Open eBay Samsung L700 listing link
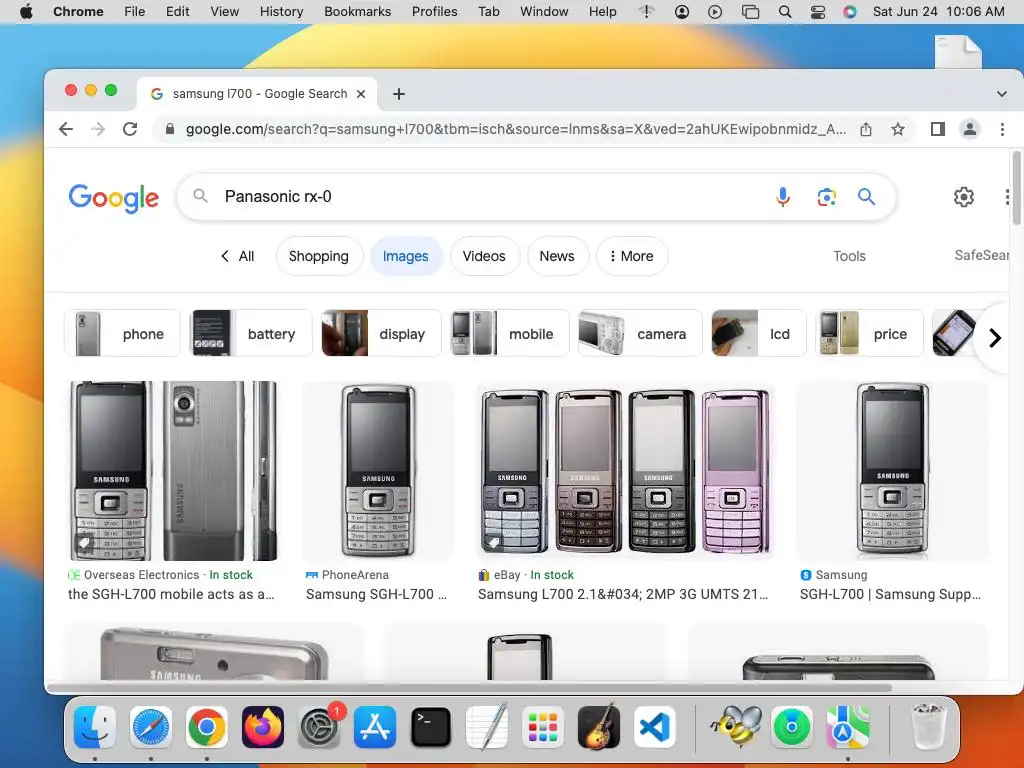 [x=623, y=594]
